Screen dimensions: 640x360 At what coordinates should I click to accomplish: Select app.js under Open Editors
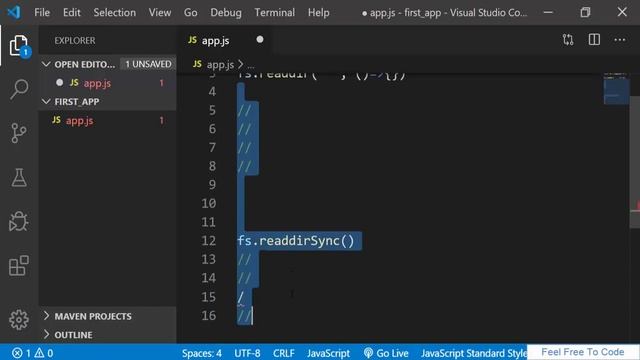[x=108, y=83]
